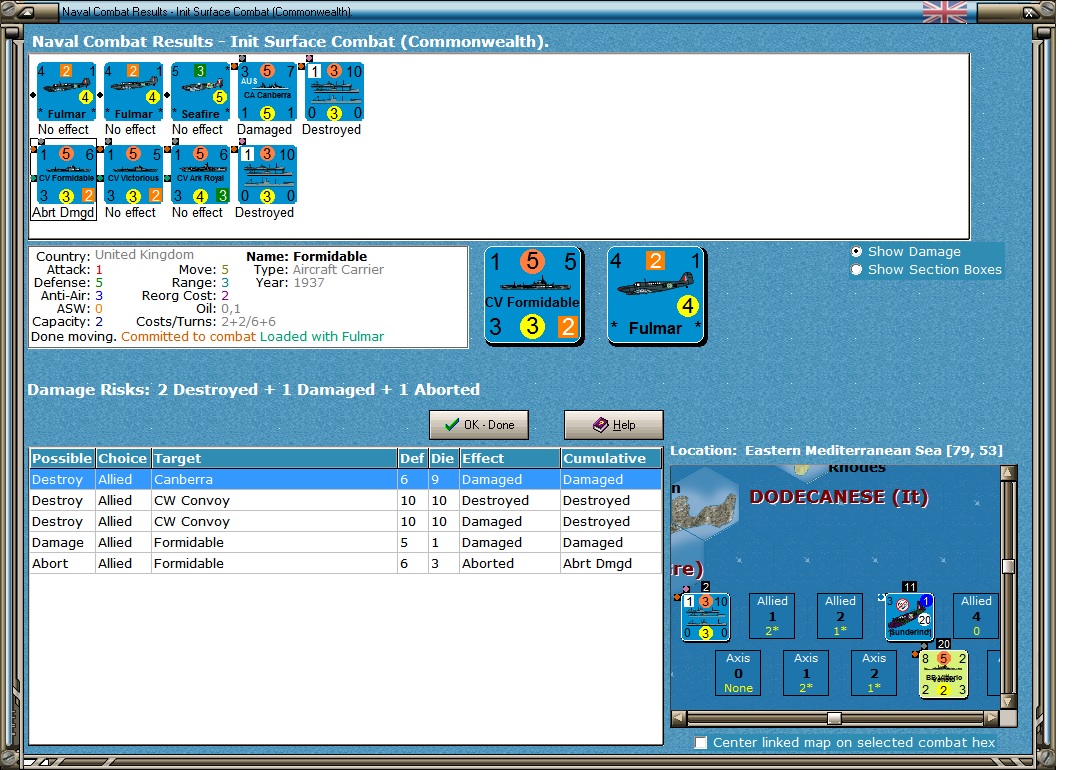Click the OK - Done button
Screen dimensions: 1081x770
[x=479, y=425]
